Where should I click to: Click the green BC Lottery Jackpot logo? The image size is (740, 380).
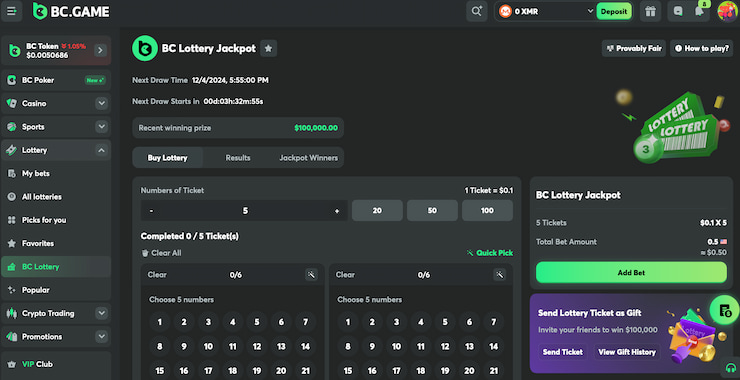click(x=145, y=48)
